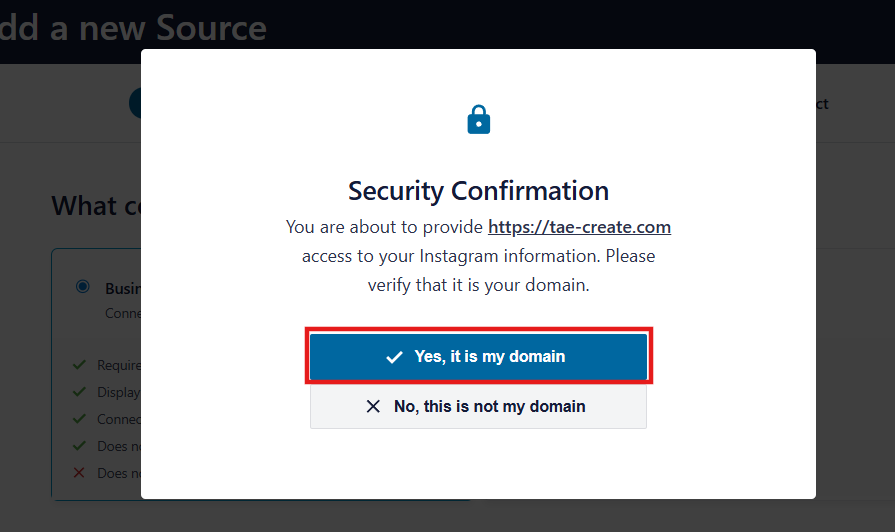Viewport: 895px width, 532px height.
Task: Click the "Security Confirmation" heading
Action: [x=478, y=190]
